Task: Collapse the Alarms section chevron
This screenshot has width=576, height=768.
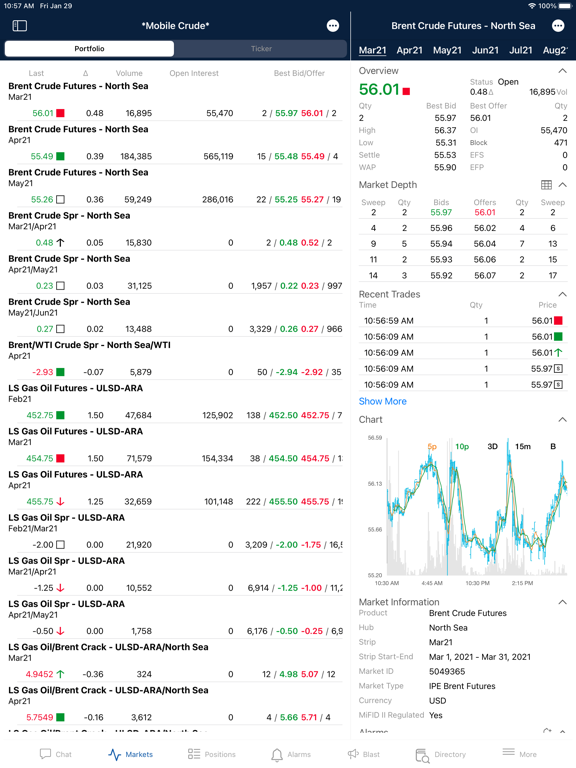Action: coord(562,732)
